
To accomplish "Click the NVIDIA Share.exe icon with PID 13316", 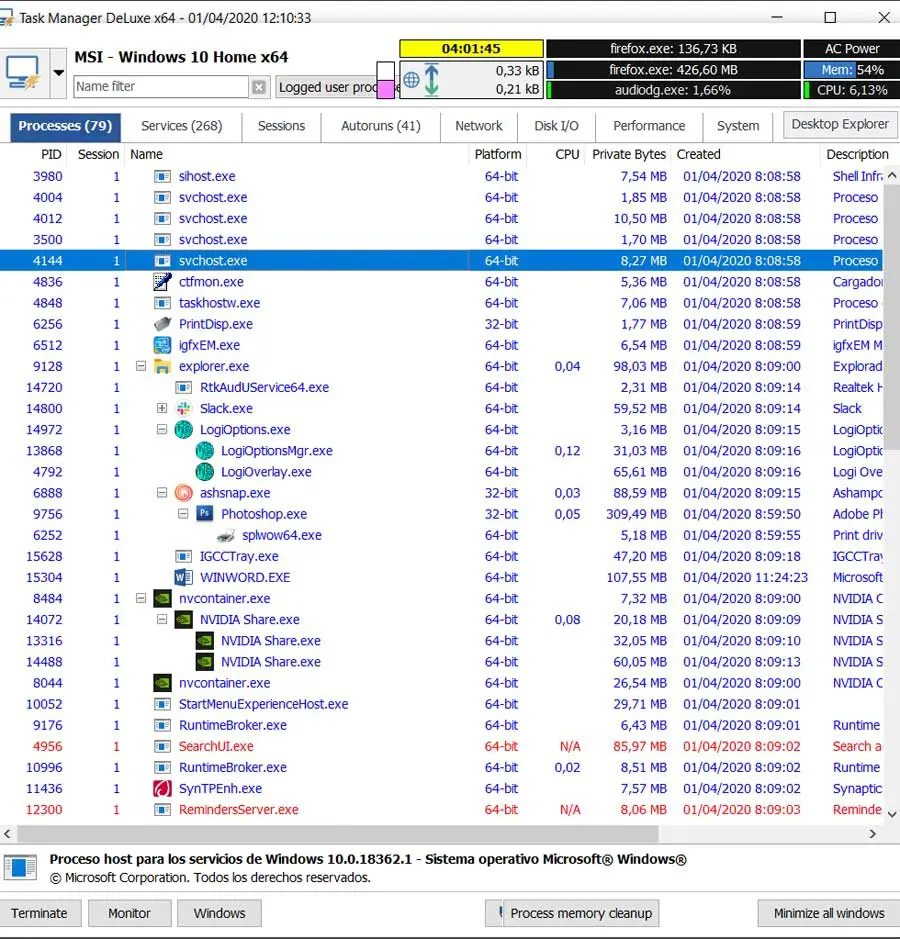I will [x=205, y=641].
